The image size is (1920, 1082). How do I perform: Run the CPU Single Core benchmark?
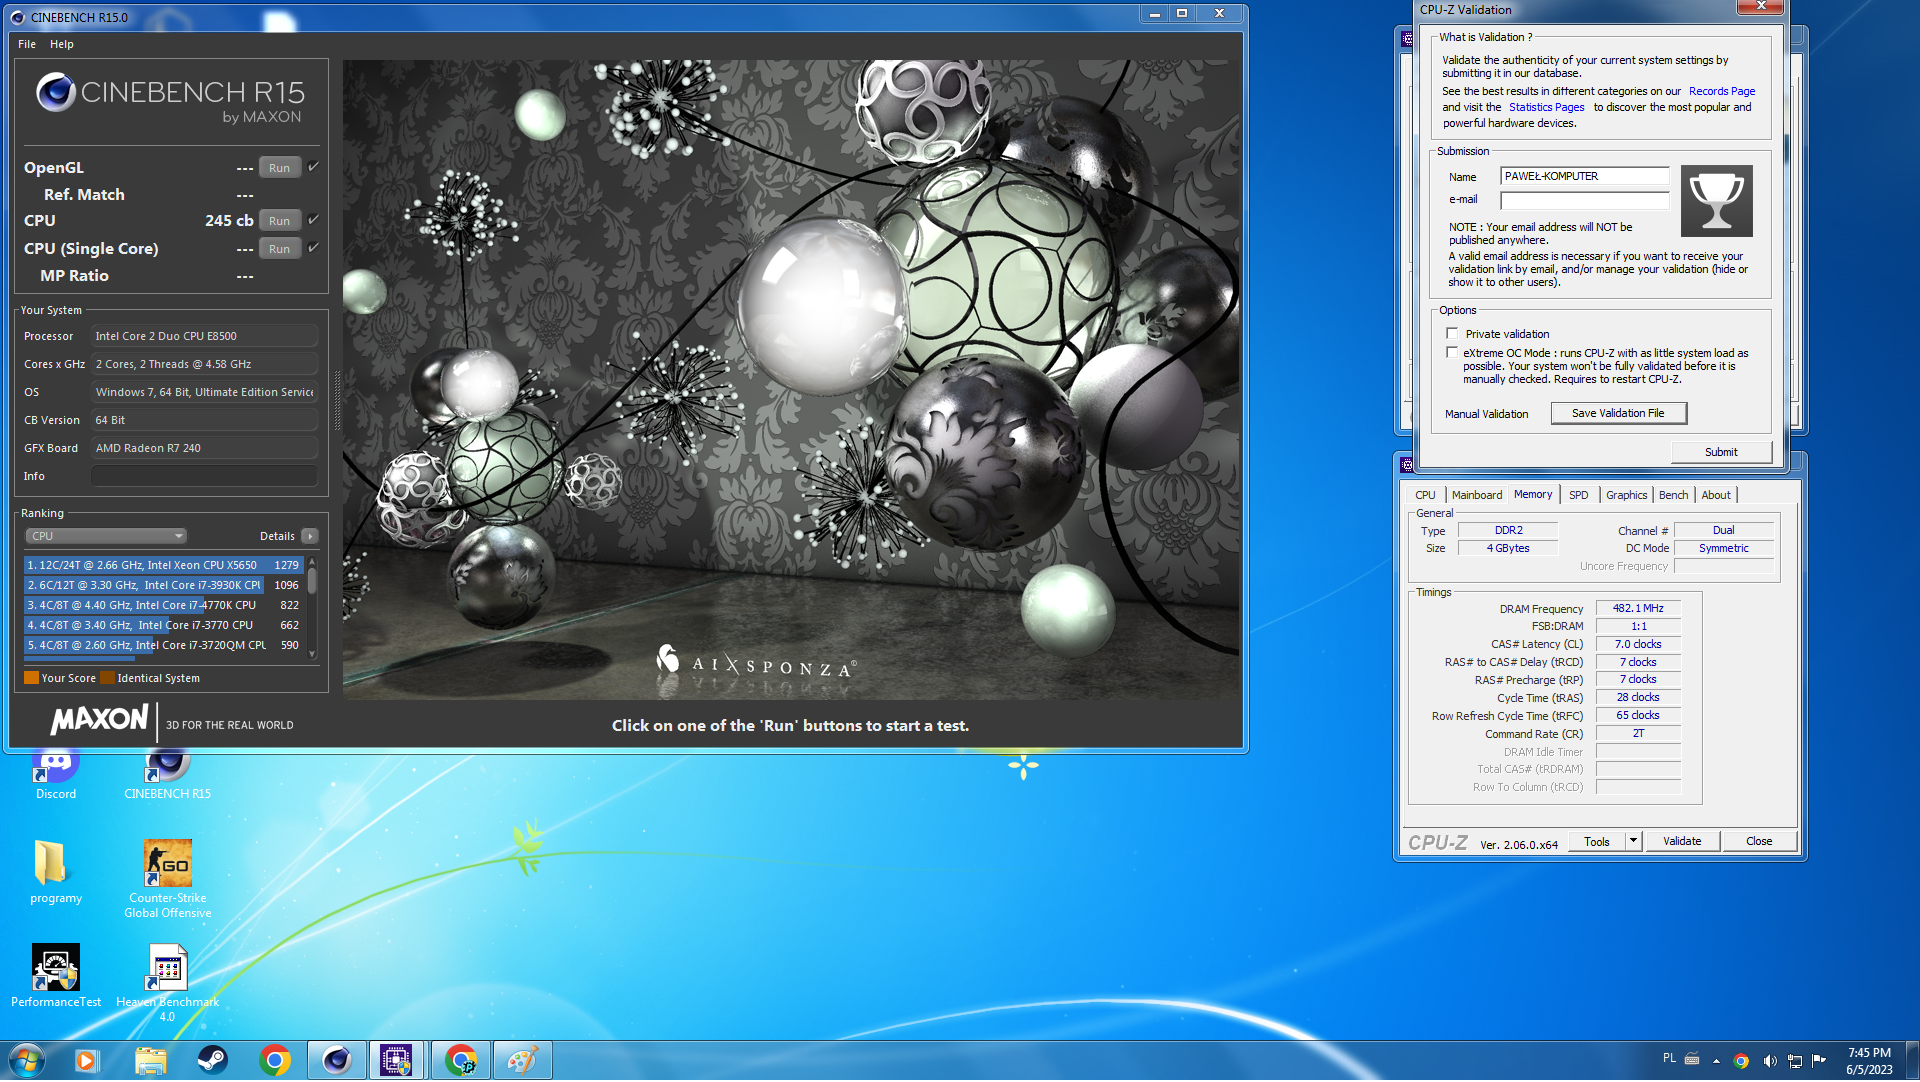point(279,249)
